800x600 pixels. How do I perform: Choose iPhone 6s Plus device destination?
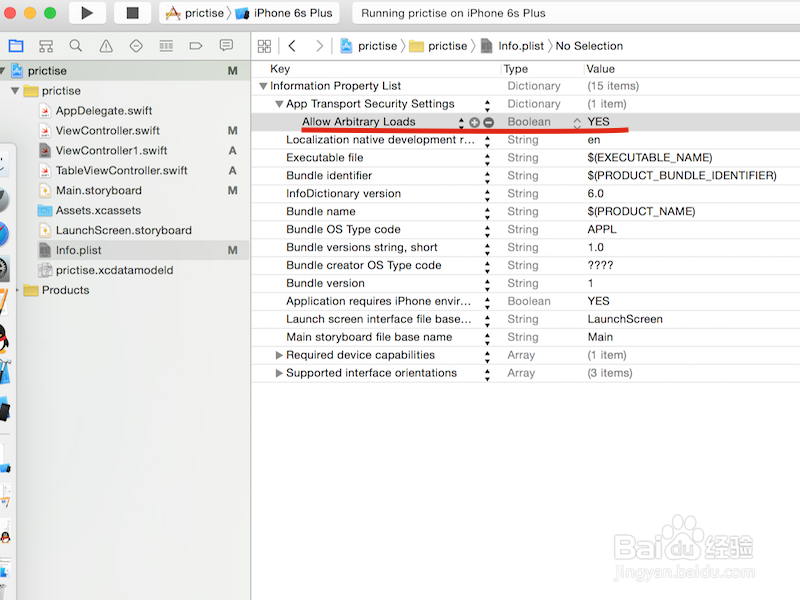pos(284,13)
